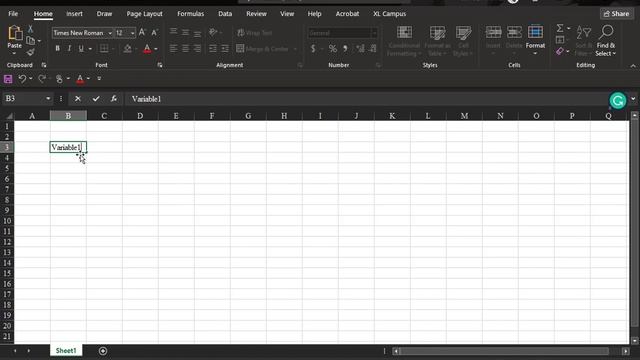
Task: Click the Percent Style icon
Action: click(x=333, y=49)
